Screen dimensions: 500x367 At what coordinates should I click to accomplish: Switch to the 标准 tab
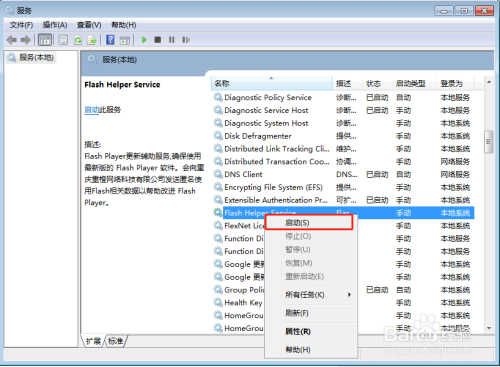(115, 341)
